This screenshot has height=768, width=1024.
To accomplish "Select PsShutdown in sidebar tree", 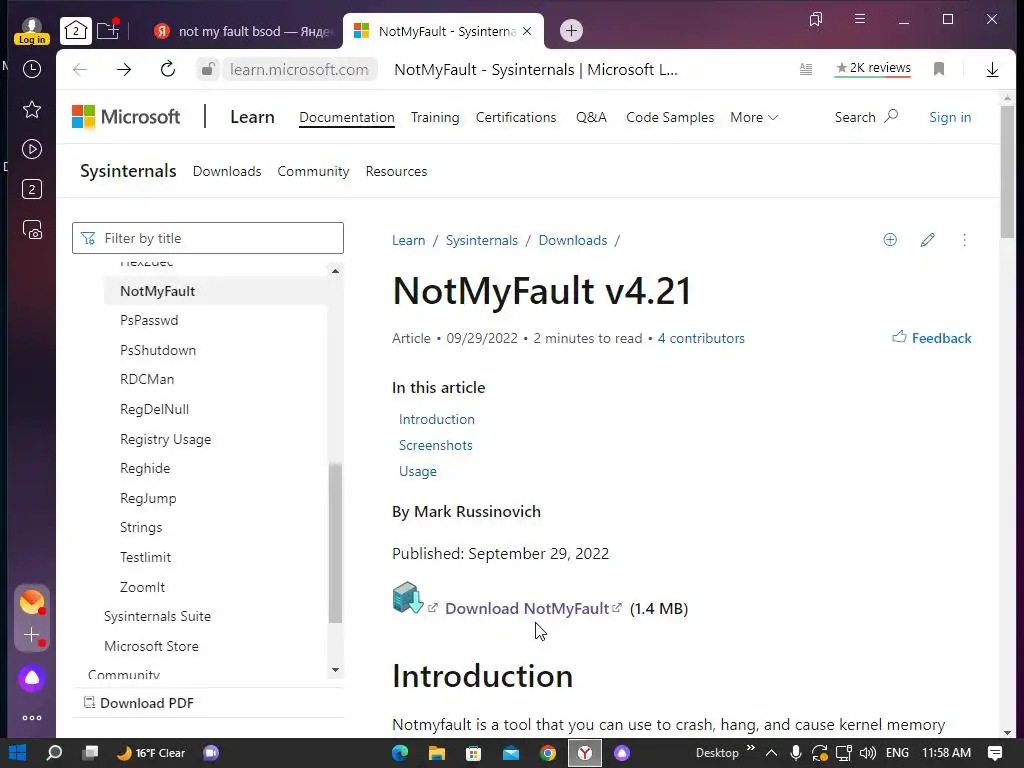I will click(x=158, y=350).
